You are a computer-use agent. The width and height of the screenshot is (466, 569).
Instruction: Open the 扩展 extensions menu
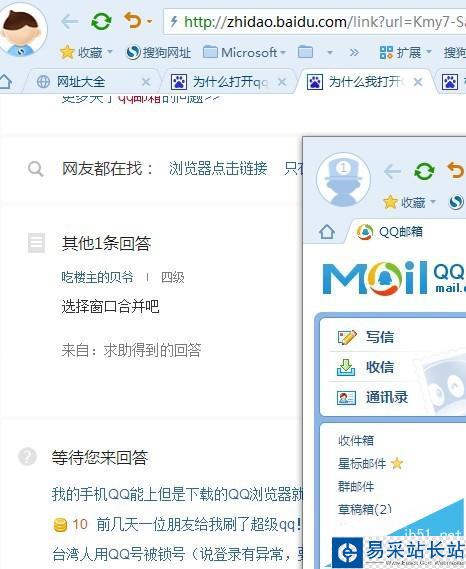coord(405,53)
